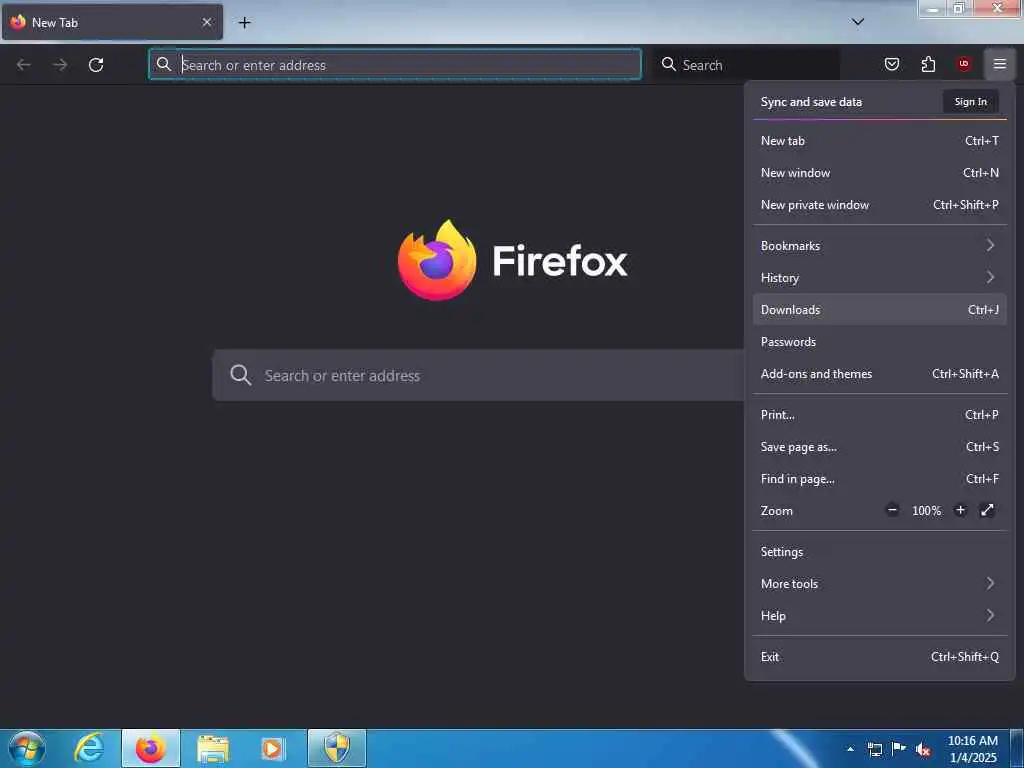Close the New Tab tab

[x=206, y=22]
